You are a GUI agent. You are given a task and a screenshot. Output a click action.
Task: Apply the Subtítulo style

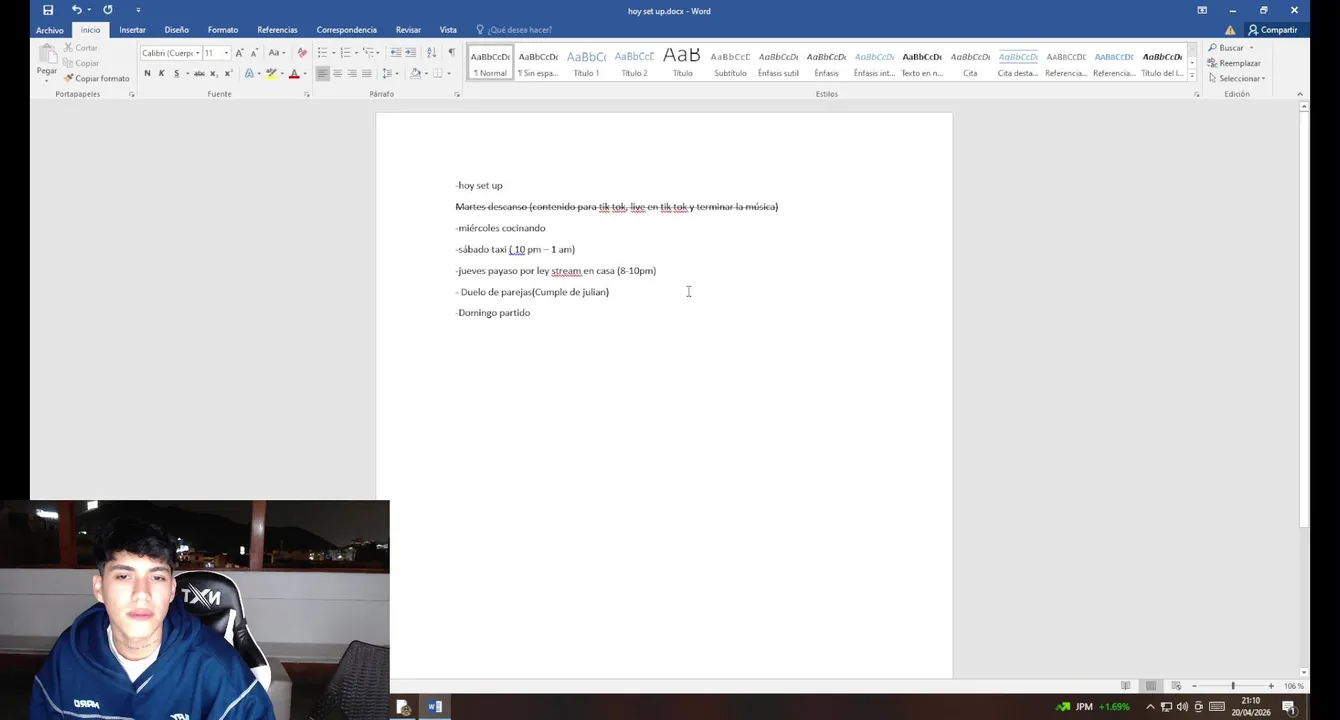[730, 63]
